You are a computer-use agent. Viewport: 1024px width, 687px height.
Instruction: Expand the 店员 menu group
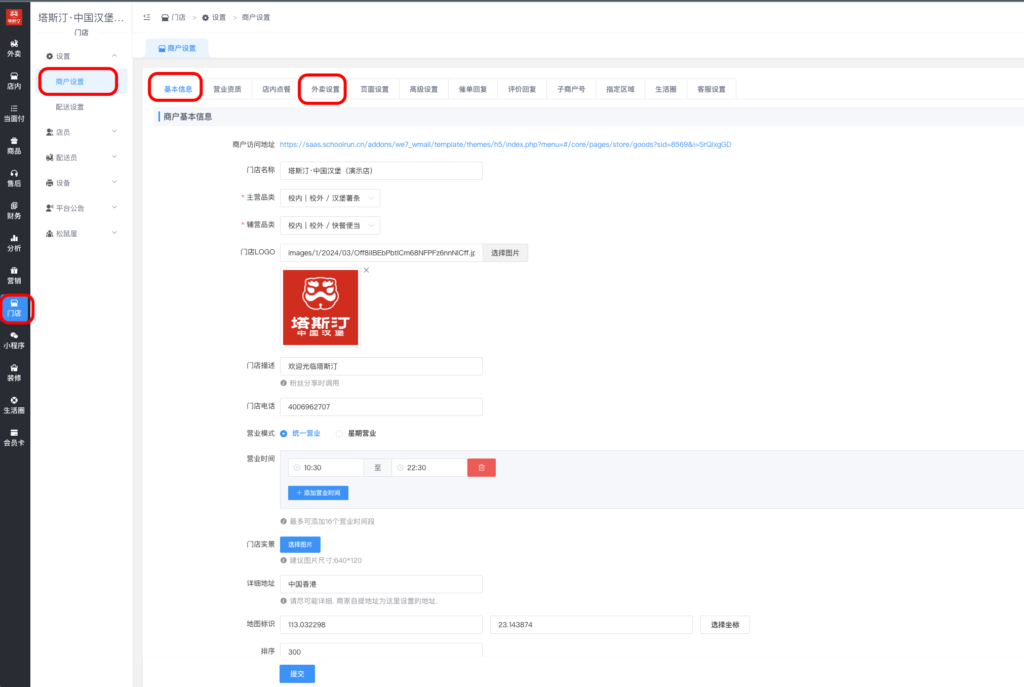coord(80,132)
